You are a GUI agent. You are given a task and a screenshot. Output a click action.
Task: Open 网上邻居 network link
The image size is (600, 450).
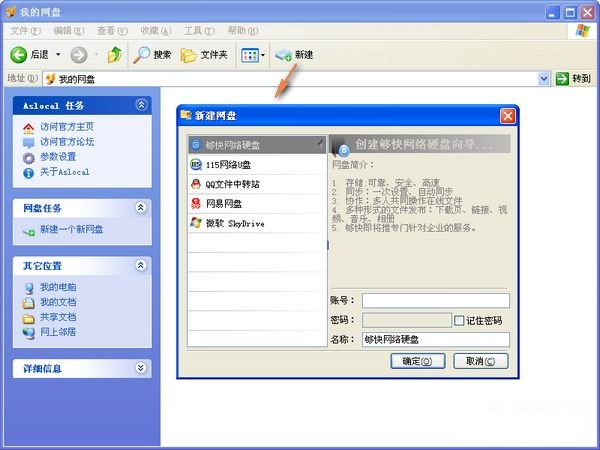tap(58, 332)
